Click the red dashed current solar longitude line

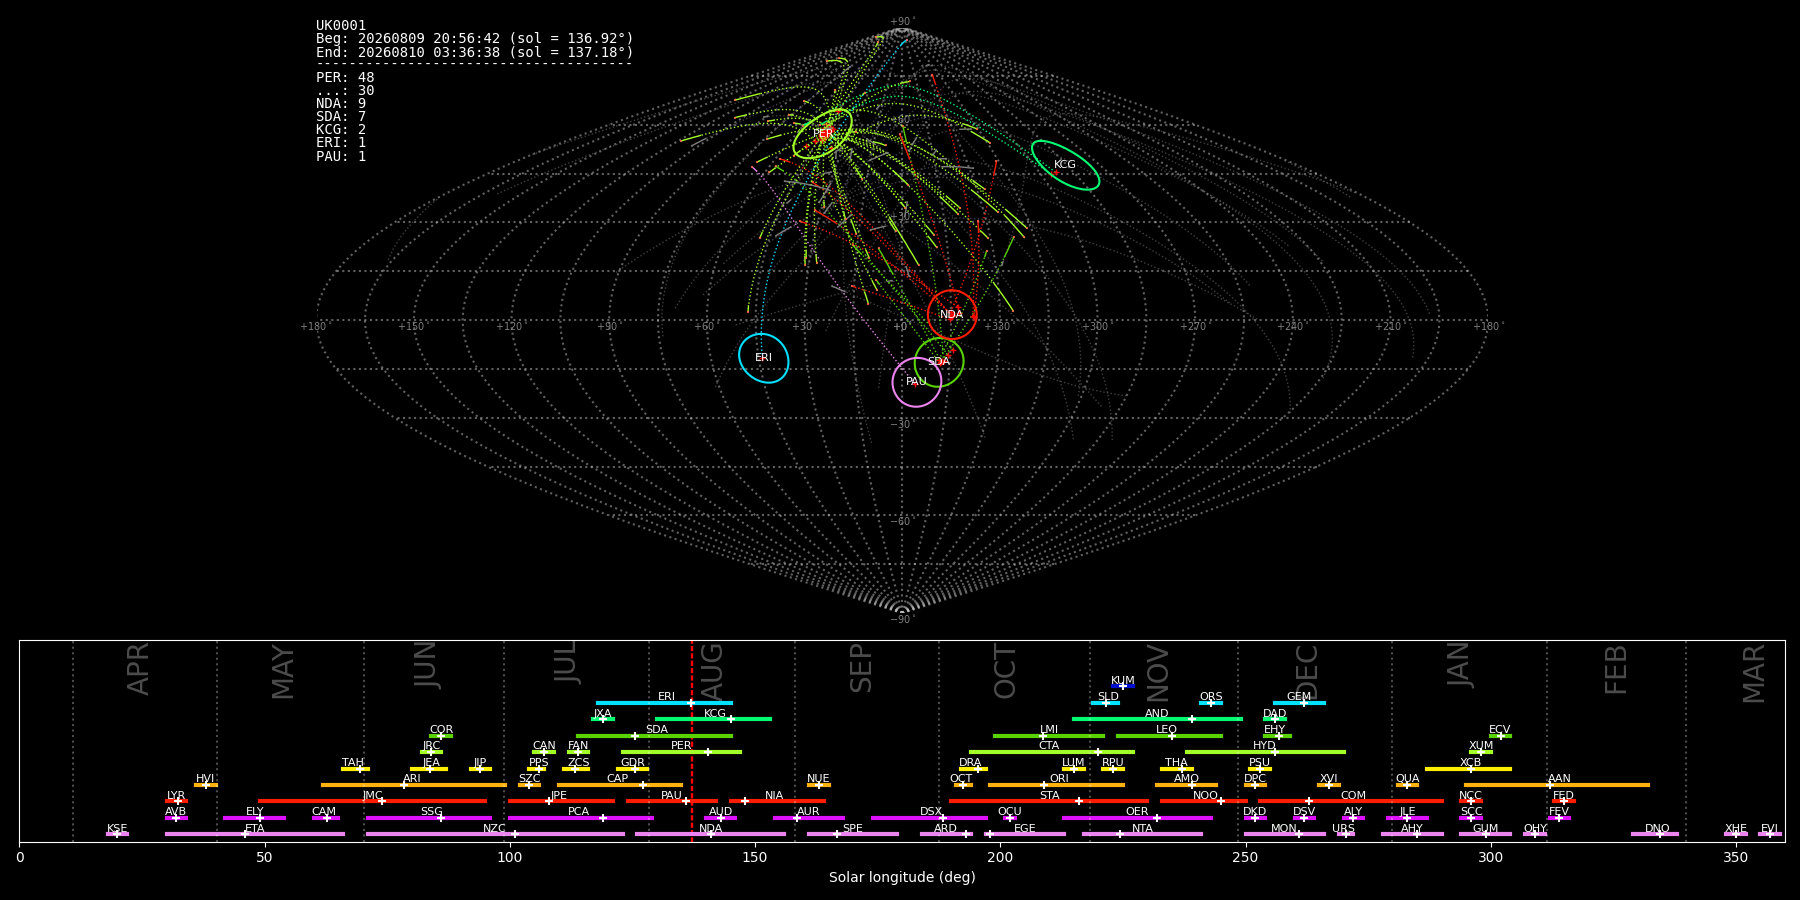[x=691, y=741]
